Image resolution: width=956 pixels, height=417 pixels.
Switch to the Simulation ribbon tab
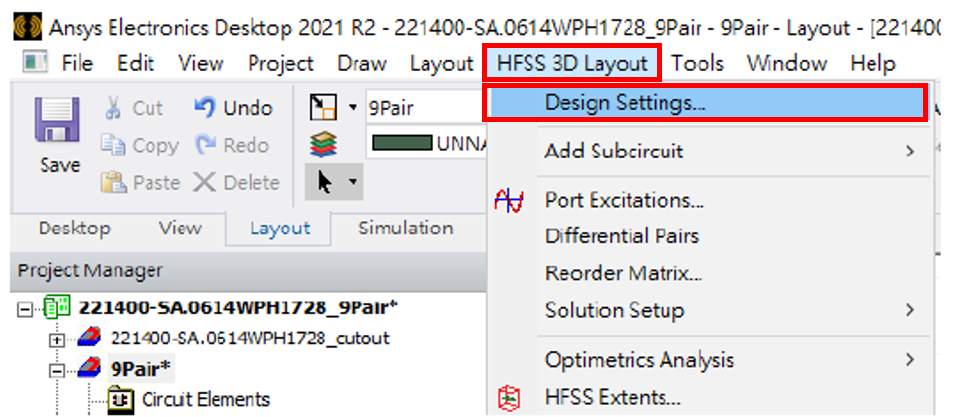point(405,228)
